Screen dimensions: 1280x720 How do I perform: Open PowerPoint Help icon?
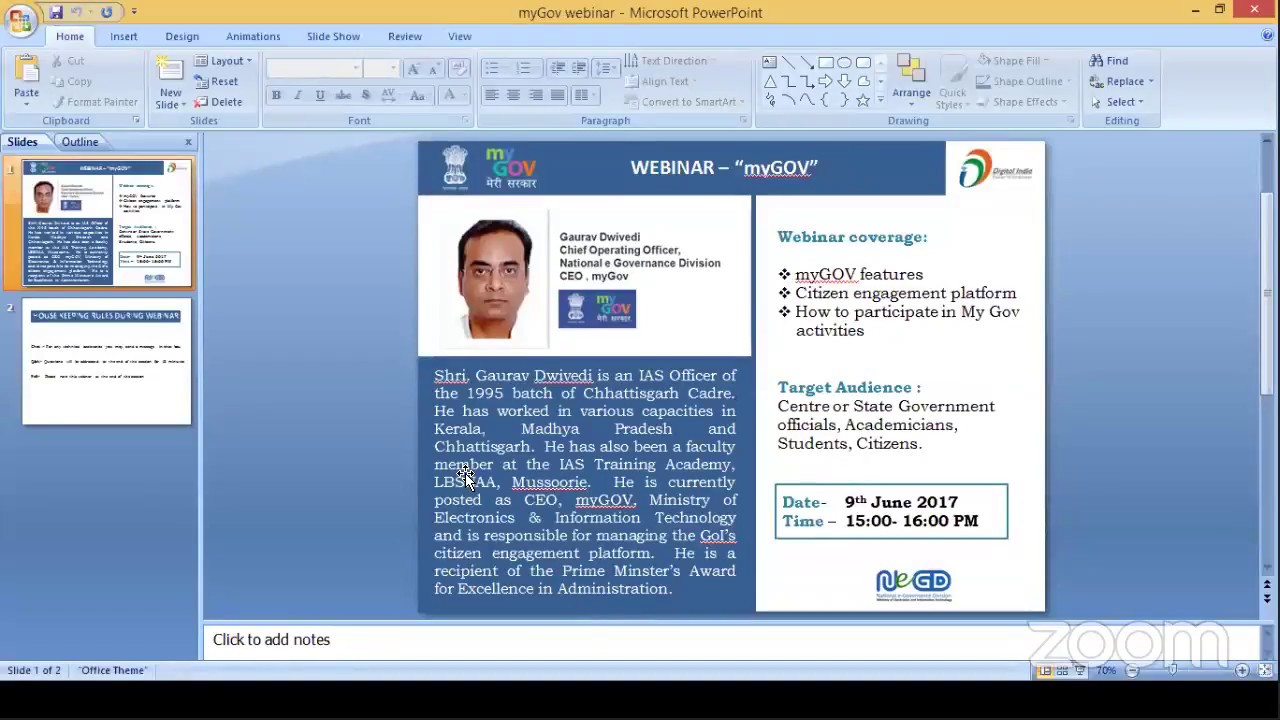[1268, 36]
